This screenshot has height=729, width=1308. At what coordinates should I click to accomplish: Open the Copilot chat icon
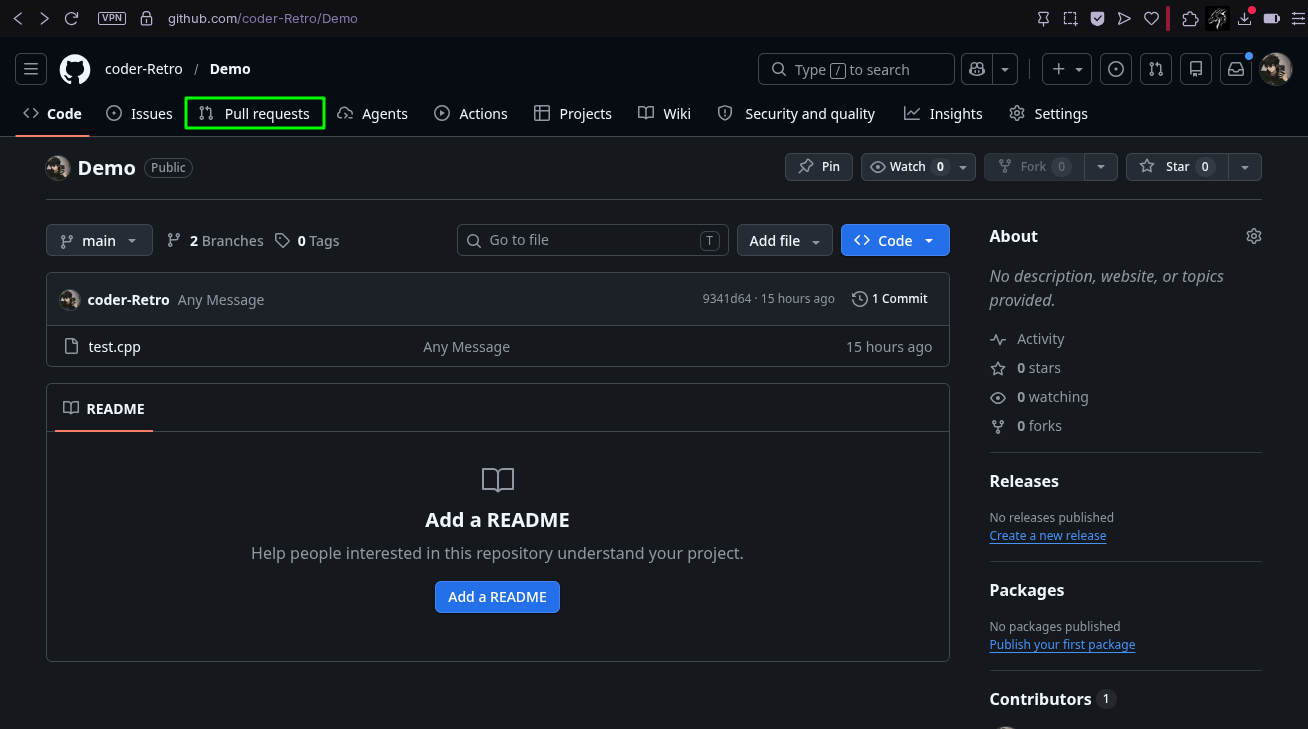point(977,69)
